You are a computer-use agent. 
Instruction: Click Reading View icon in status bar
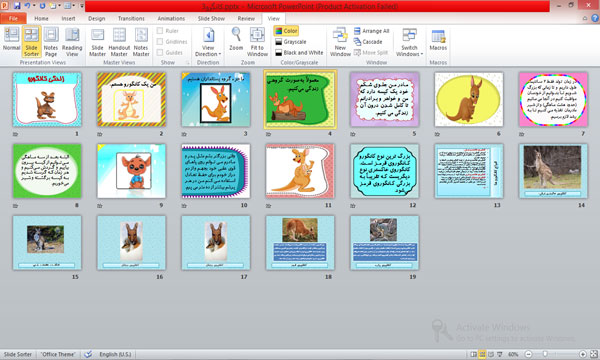click(491, 354)
